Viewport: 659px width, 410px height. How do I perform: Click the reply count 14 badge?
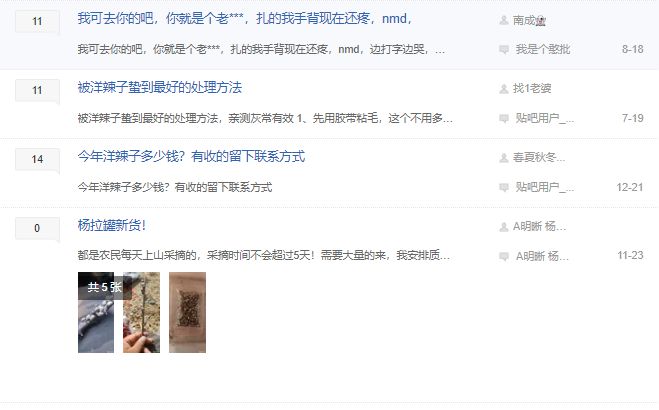click(37, 160)
